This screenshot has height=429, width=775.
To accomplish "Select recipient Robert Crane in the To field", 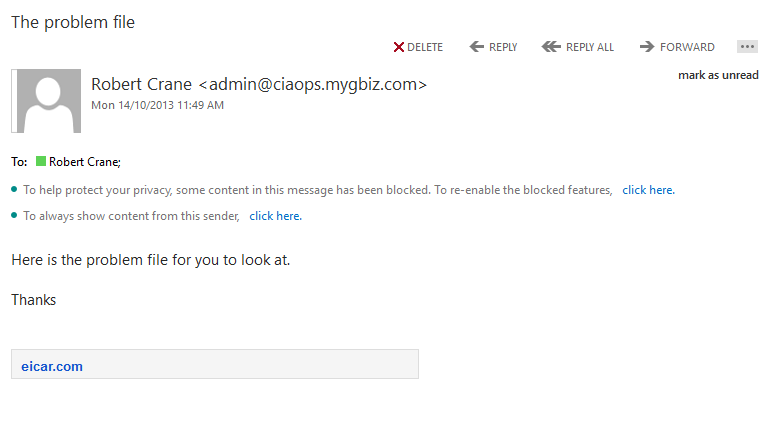I will 85,161.
